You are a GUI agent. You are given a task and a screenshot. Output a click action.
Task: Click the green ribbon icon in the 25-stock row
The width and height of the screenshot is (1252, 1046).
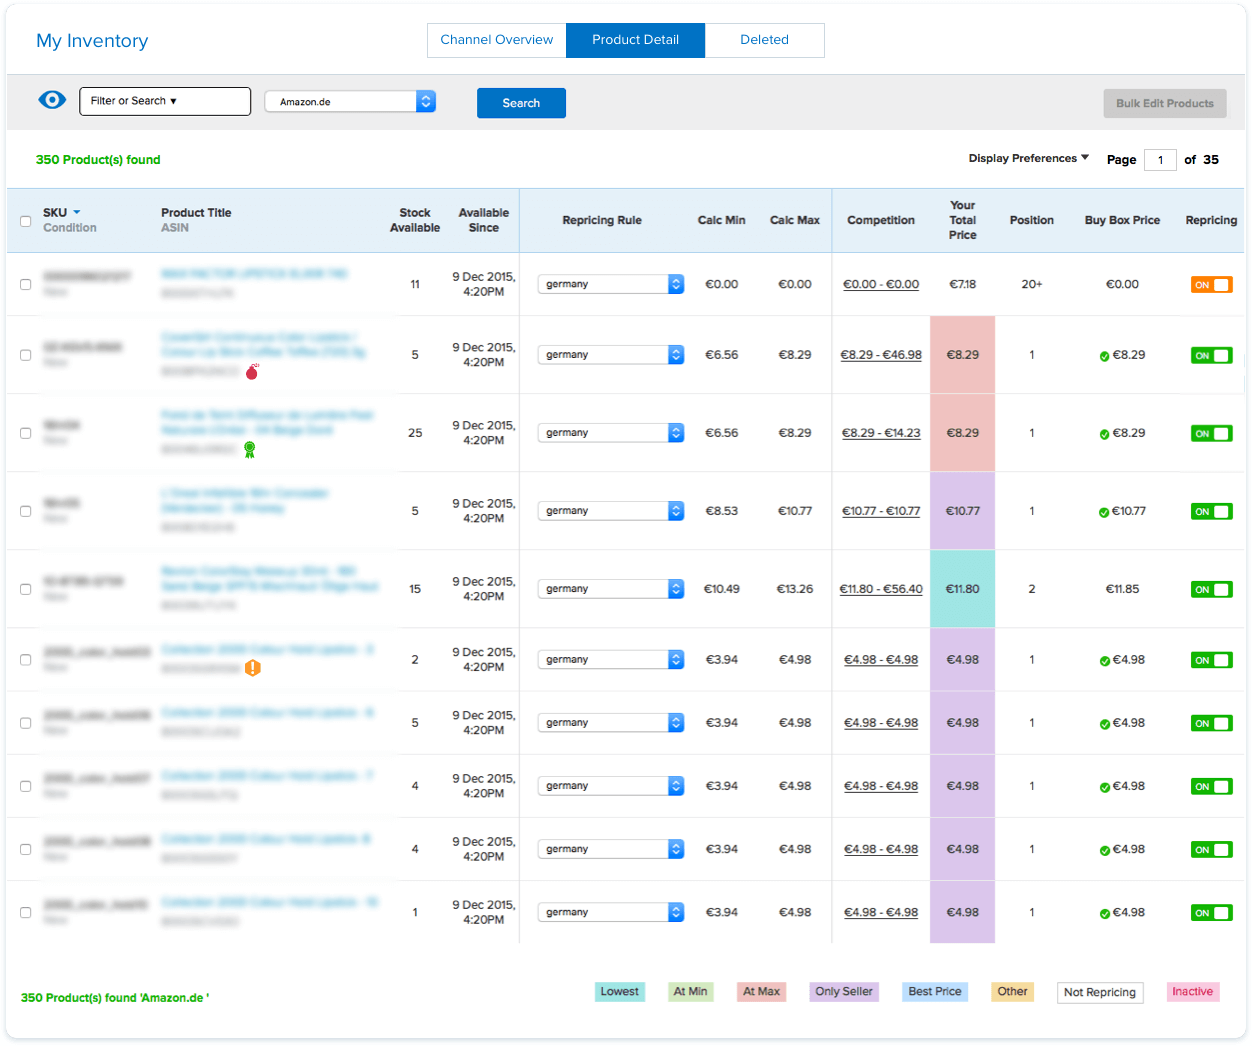(250, 450)
